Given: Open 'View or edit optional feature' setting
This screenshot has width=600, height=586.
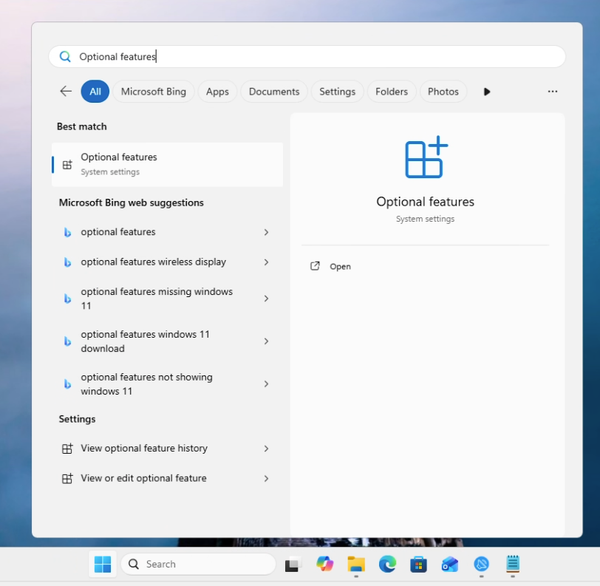Looking at the screenshot, I should tap(167, 478).
